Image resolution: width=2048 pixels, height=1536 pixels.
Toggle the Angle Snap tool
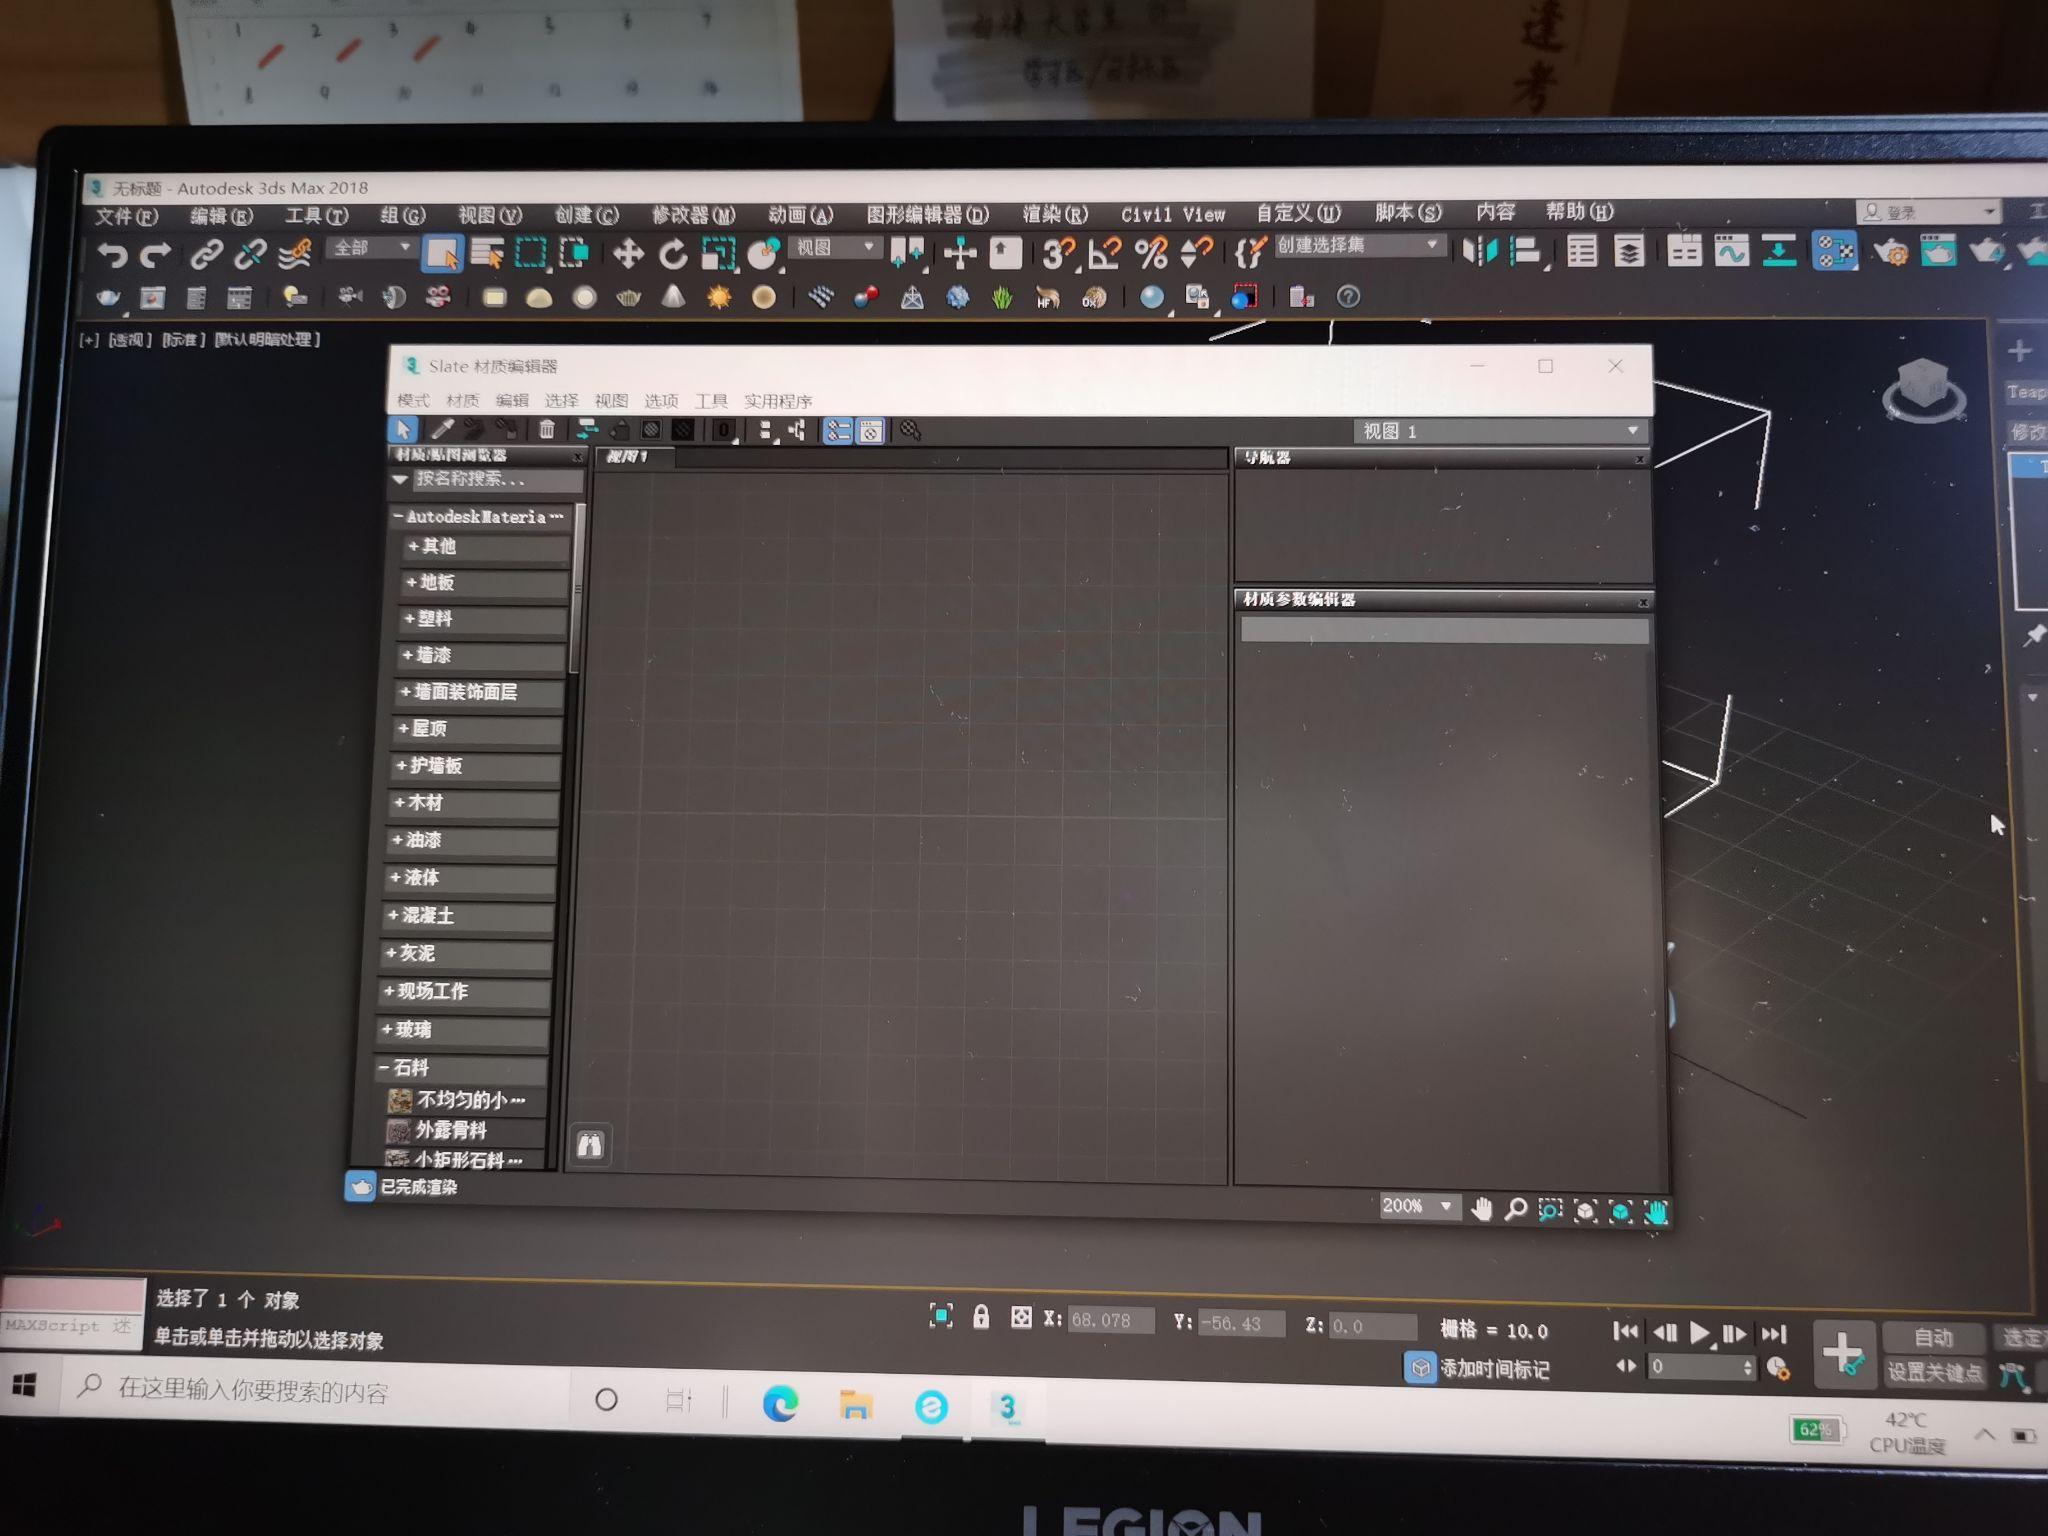(x=1104, y=253)
